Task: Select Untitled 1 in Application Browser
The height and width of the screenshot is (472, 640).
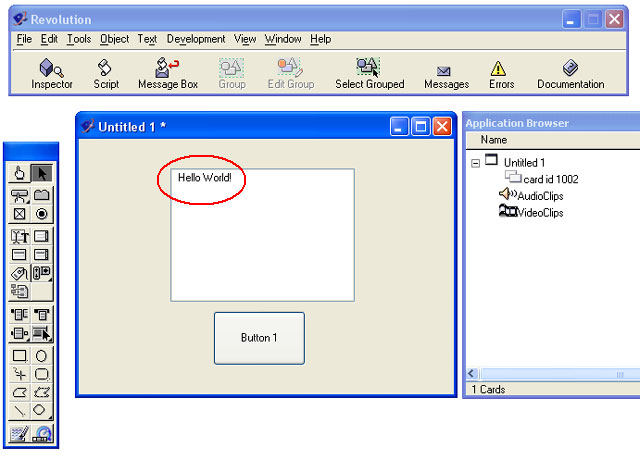Action: click(x=524, y=163)
